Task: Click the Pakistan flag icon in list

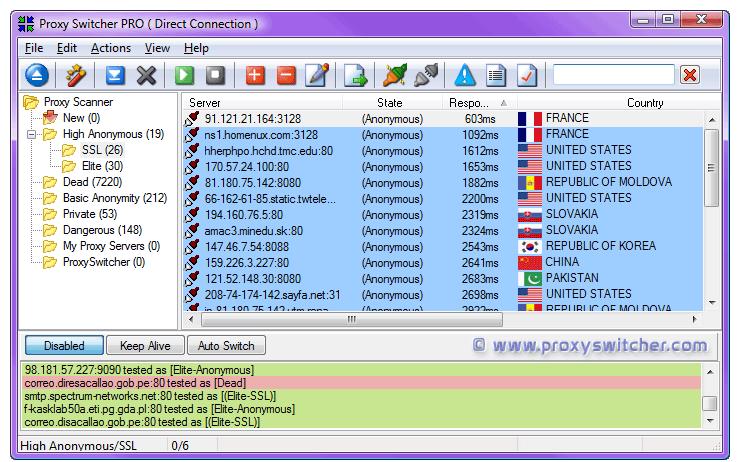Action: point(530,278)
